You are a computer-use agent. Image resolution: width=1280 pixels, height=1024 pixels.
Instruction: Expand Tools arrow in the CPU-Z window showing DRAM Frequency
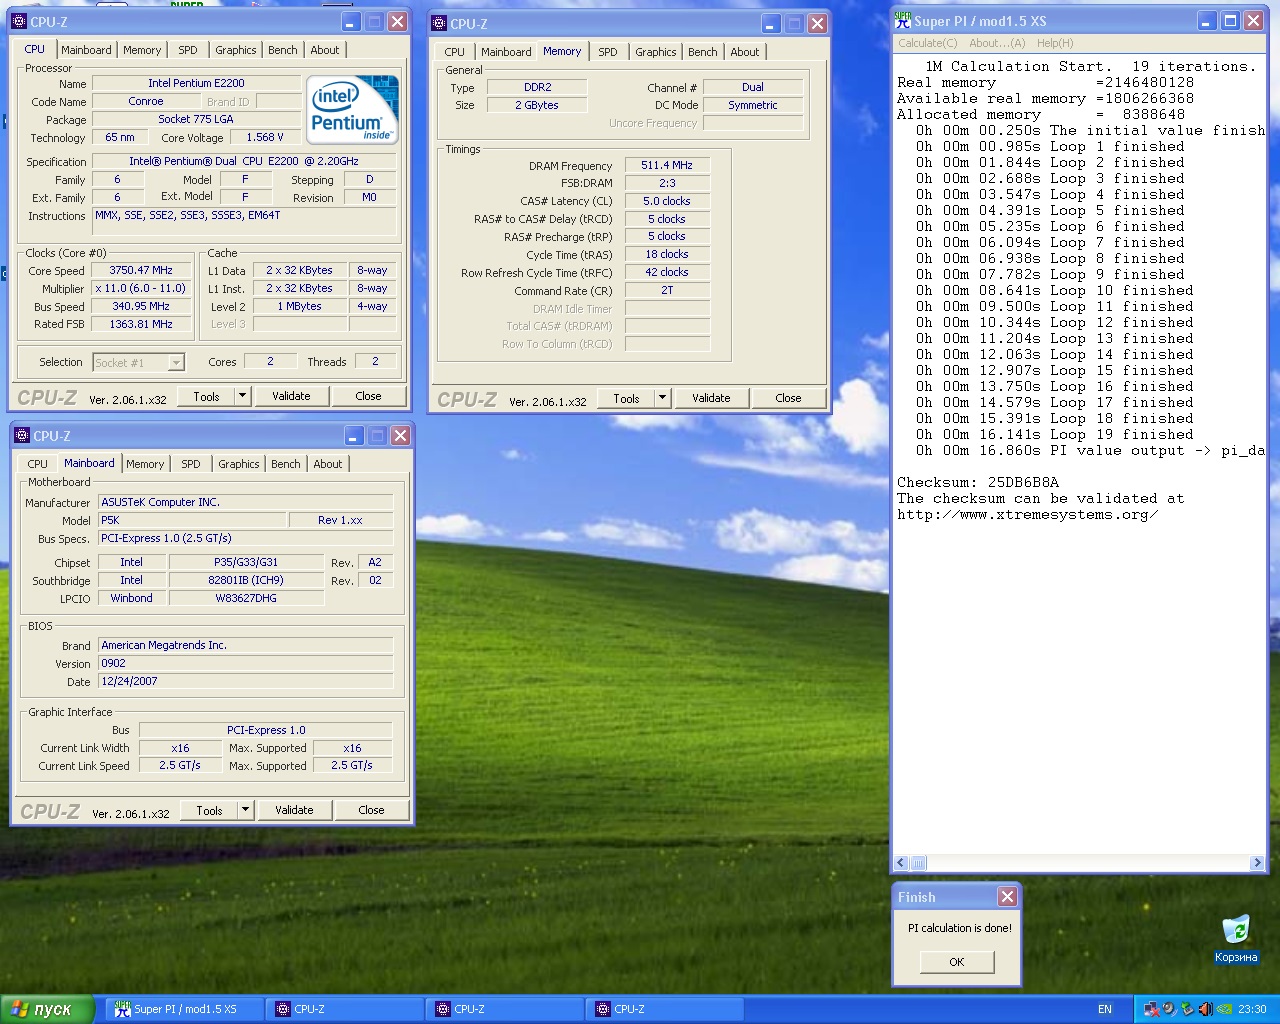(x=662, y=398)
